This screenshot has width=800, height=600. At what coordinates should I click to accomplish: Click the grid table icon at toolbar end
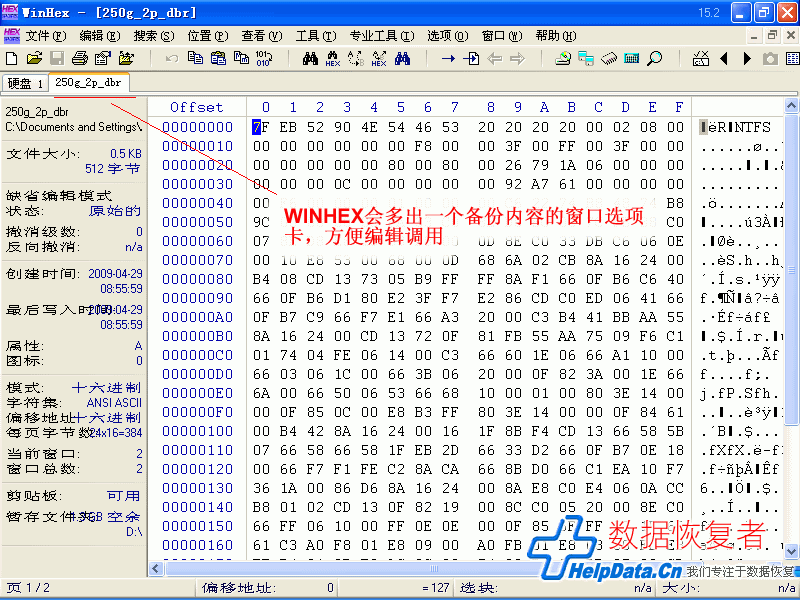click(792, 58)
